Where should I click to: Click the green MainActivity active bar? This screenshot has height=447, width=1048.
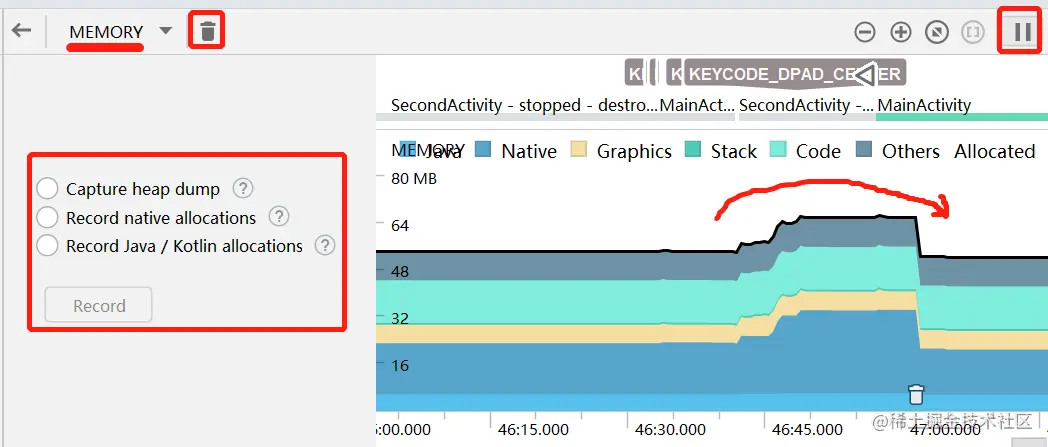961,117
